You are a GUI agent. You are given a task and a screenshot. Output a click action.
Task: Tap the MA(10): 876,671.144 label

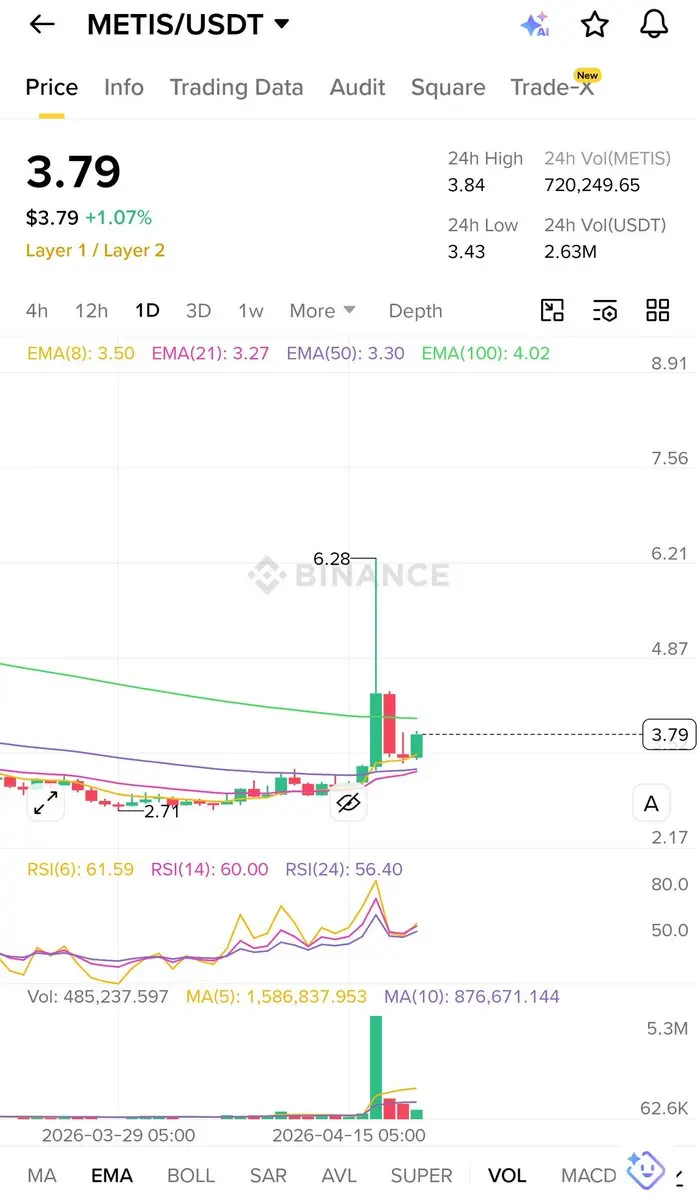pyautogui.click(x=472, y=996)
